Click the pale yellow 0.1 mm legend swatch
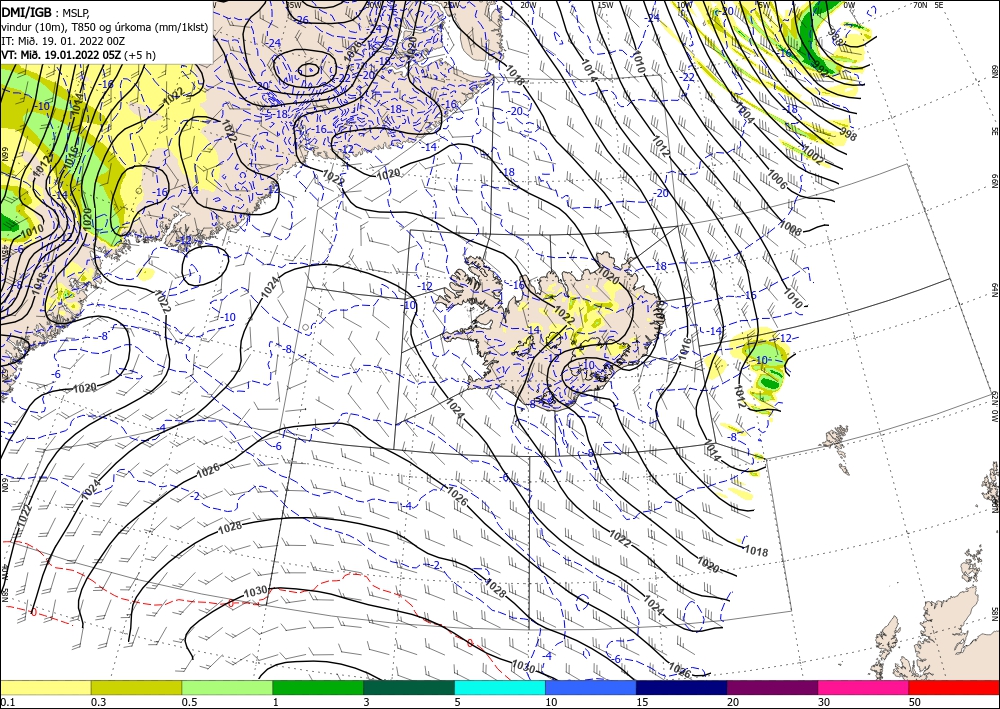Viewport: 1000px width, 709px height. coord(45,687)
